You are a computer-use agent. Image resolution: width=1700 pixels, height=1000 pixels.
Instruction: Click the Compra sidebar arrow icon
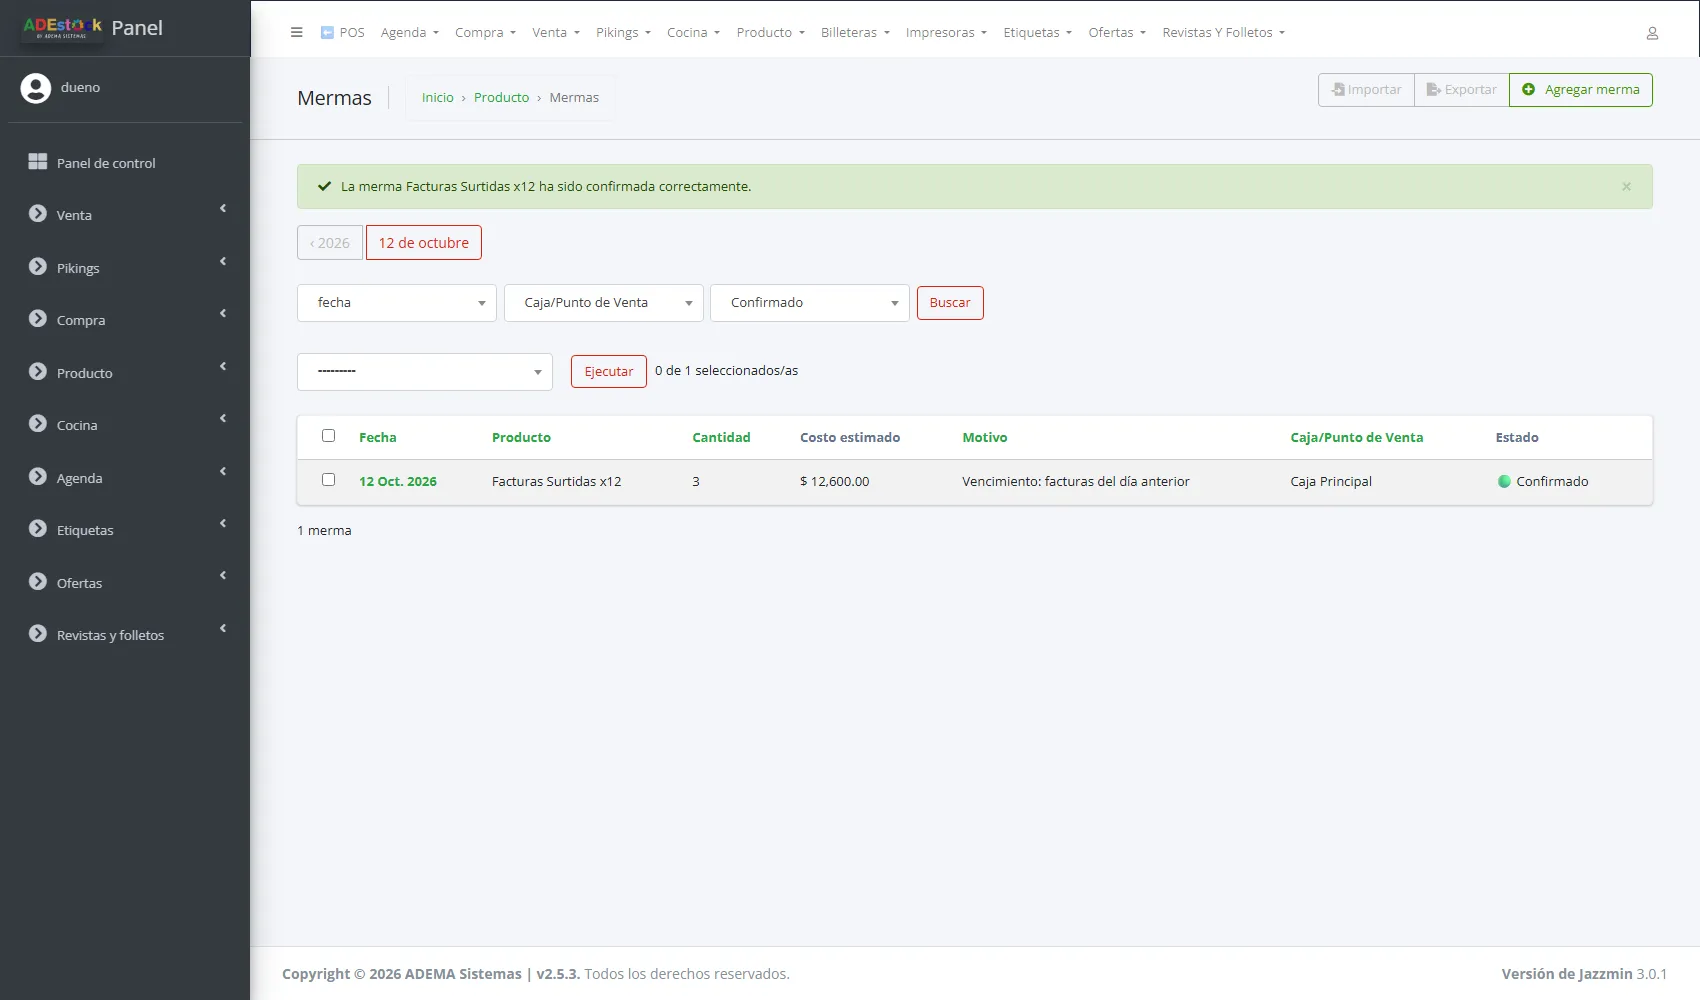click(x=38, y=319)
